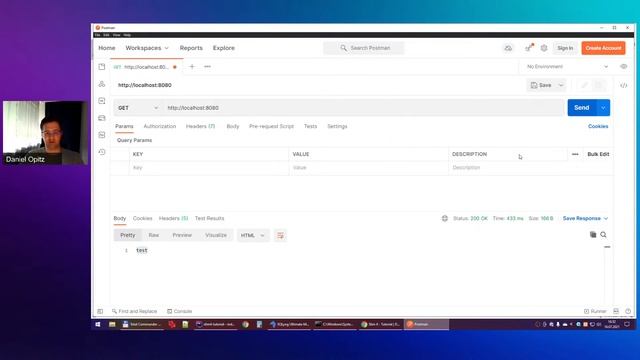Open the Runner in status bar

click(595, 311)
